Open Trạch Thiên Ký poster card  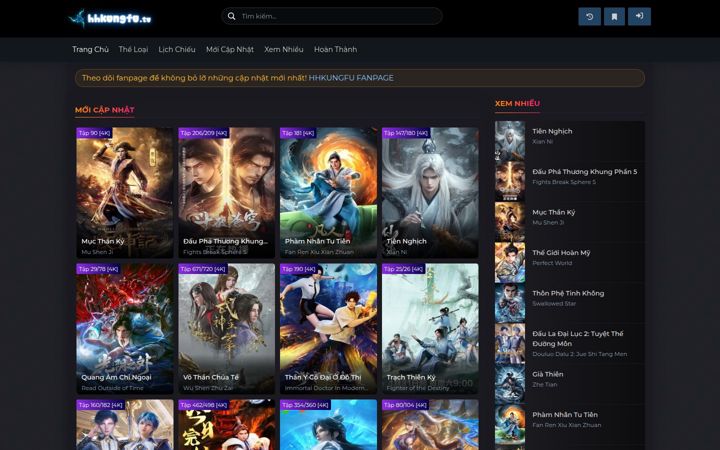(x=430, y=328)
